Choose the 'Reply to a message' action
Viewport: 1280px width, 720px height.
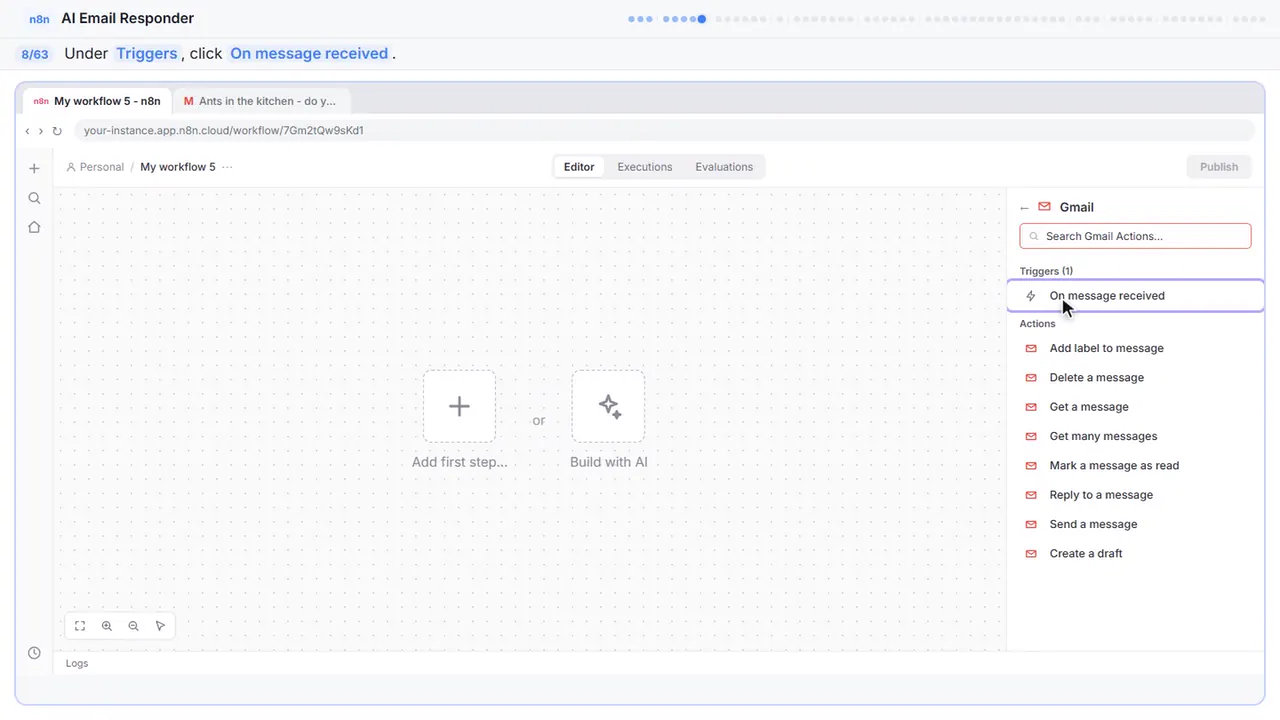(1135, 495)
